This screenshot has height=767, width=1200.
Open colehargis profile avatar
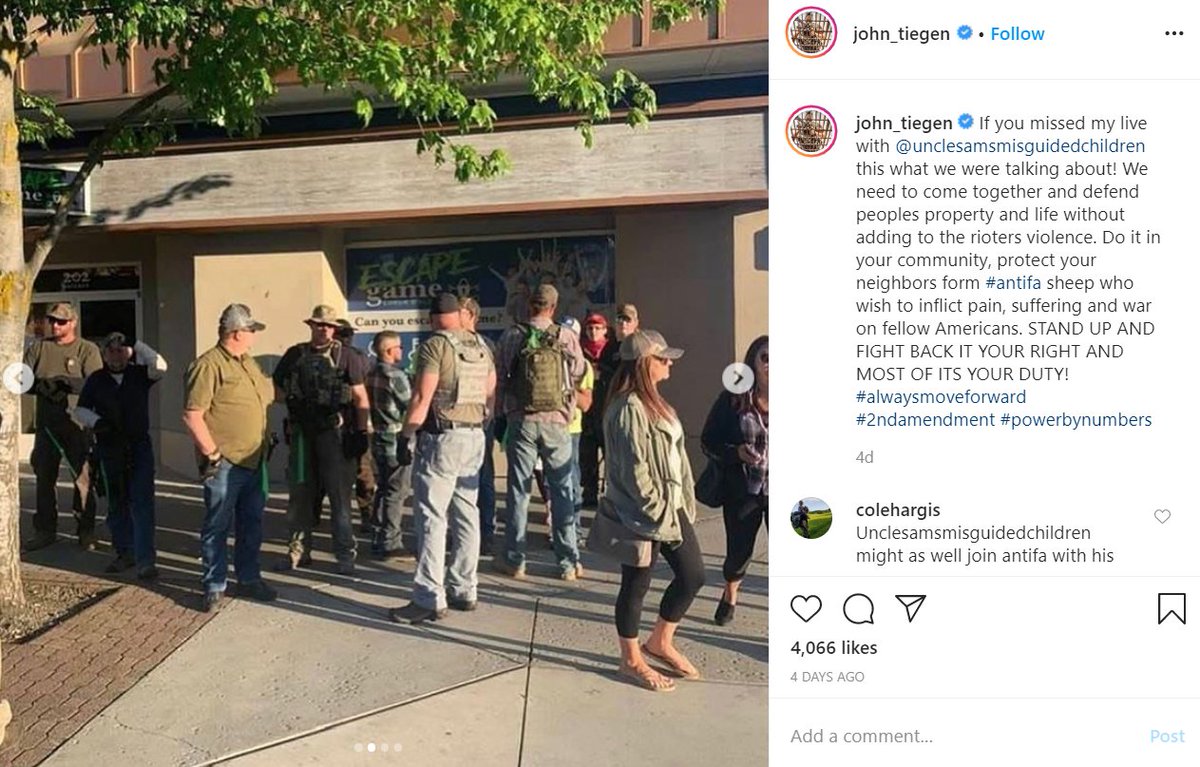coord(811,518)
